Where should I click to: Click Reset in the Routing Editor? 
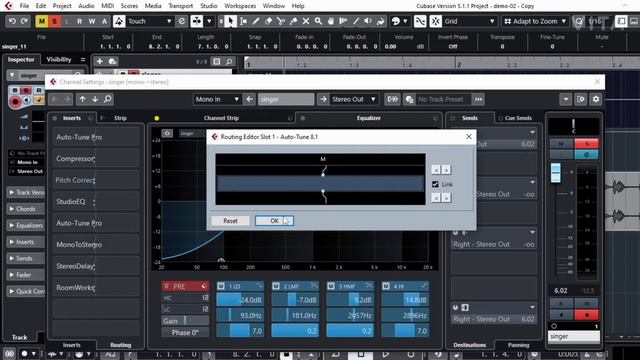point(230,221)
